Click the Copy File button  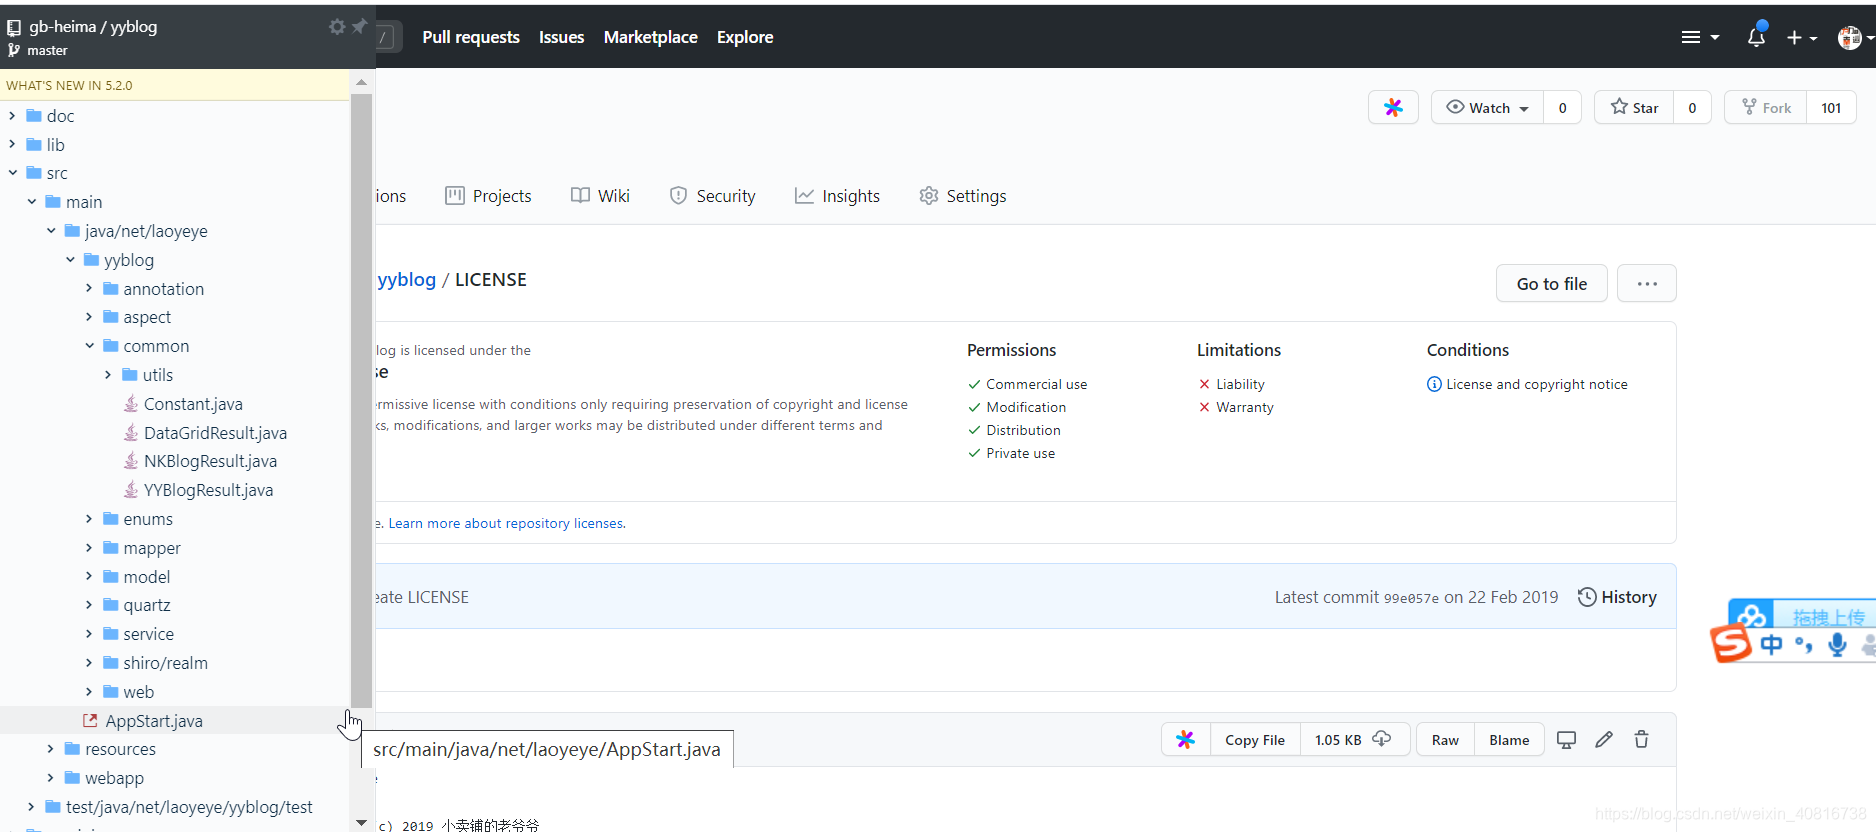click(1255, 740)
